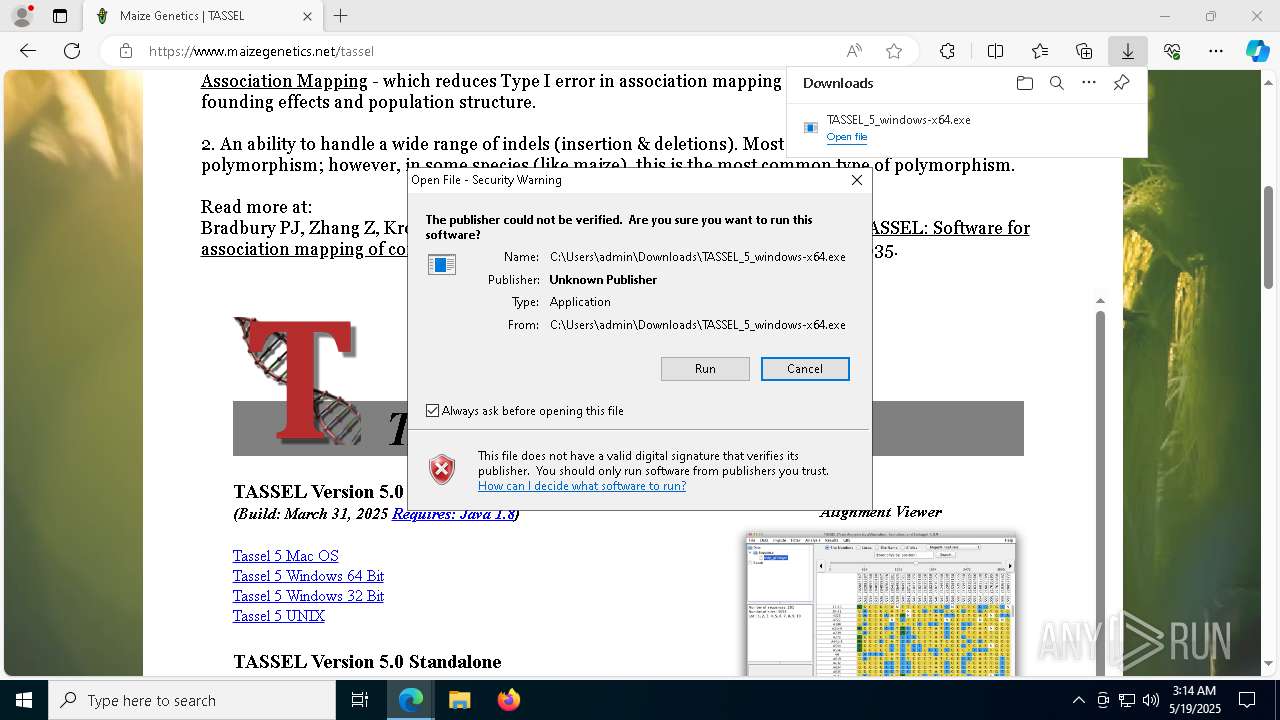Image resolution: width=1280 pixels, height=720 pixels.
Task: Download Tassel 5 Windows 64 Bit
Action: pyautogui.click(x=308, y=576)
